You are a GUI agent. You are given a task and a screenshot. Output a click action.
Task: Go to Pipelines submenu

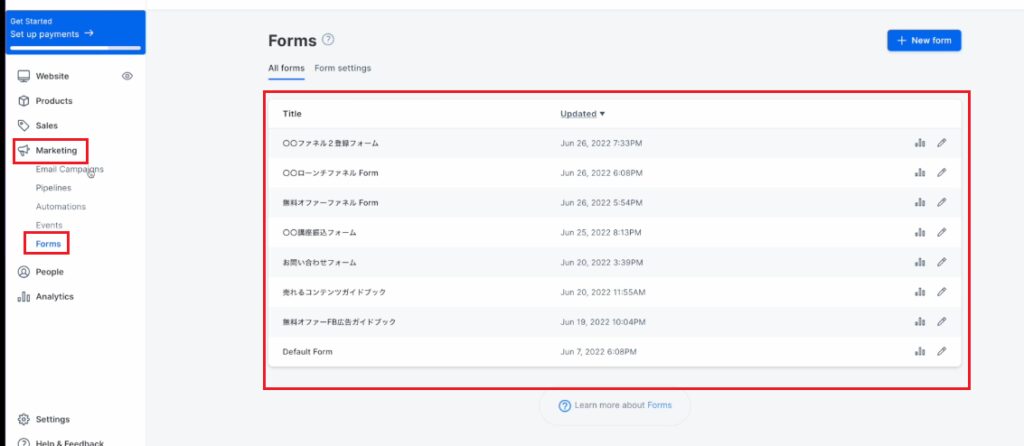pos(54,187)
